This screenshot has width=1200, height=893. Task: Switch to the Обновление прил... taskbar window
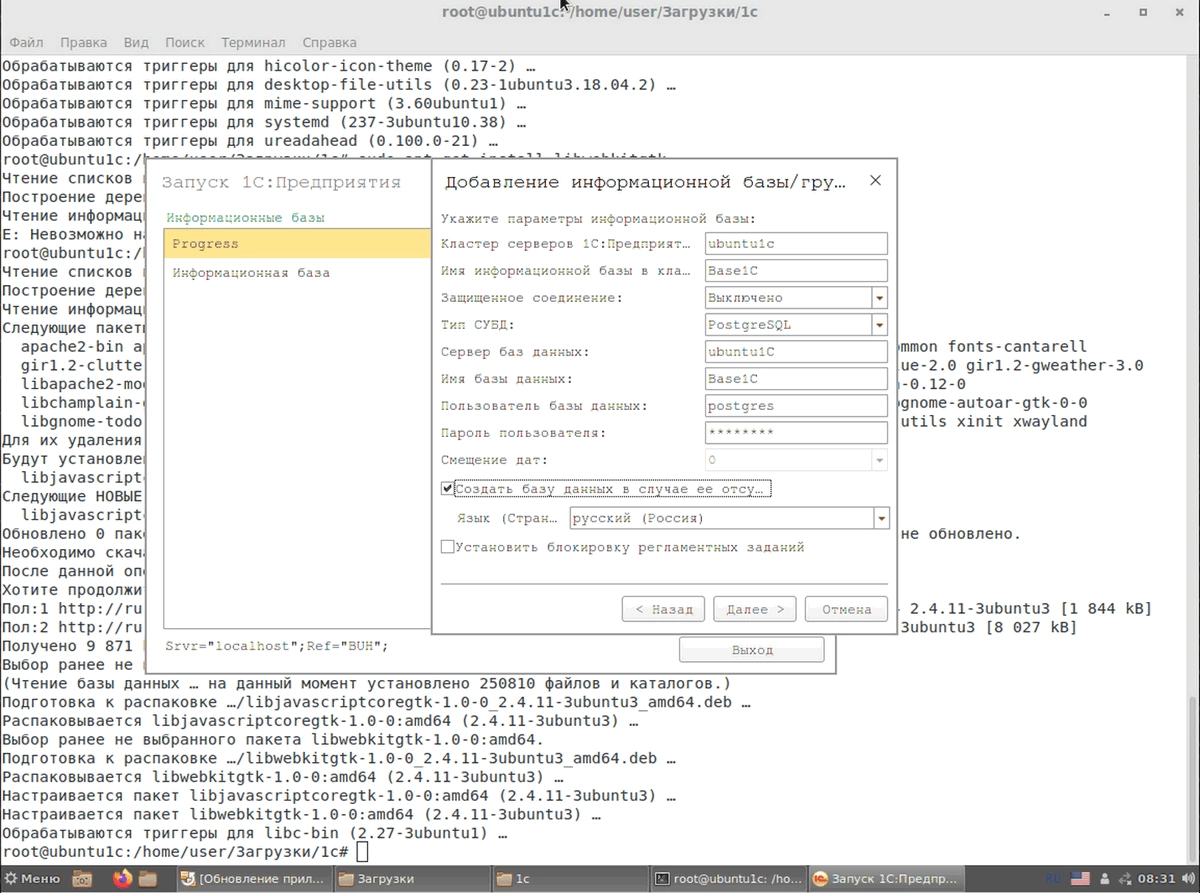[253, 879]
